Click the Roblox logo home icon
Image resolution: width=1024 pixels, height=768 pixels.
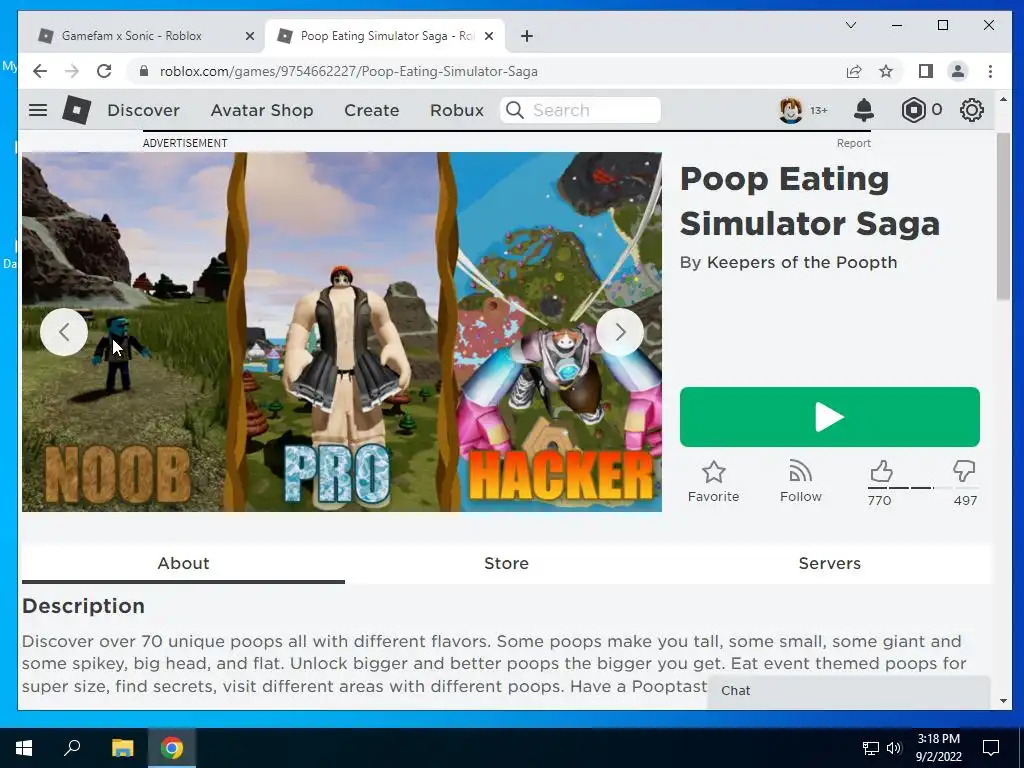(x=76, y=110)
